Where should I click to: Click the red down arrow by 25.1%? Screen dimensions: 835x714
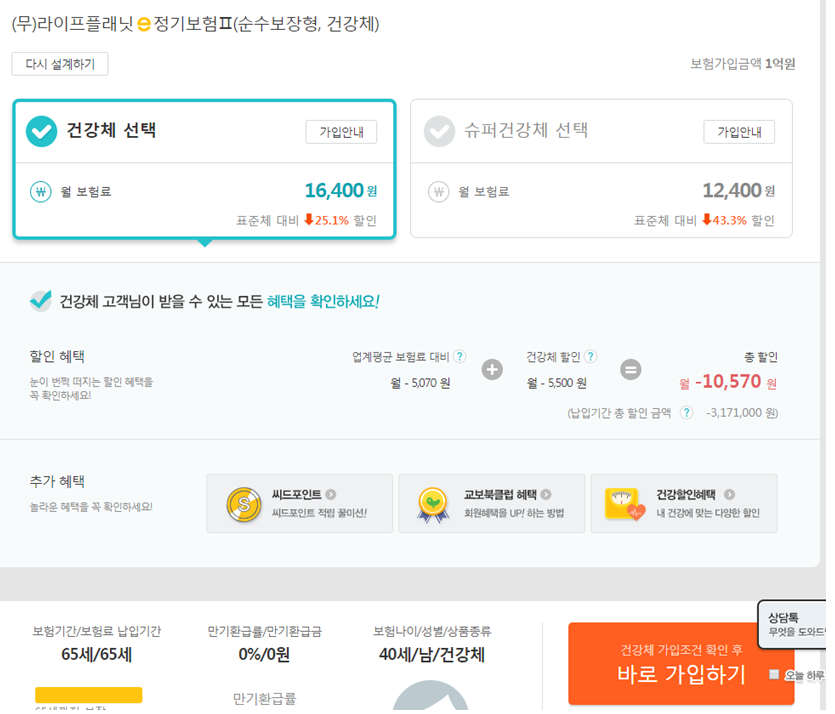click(309, 219)
